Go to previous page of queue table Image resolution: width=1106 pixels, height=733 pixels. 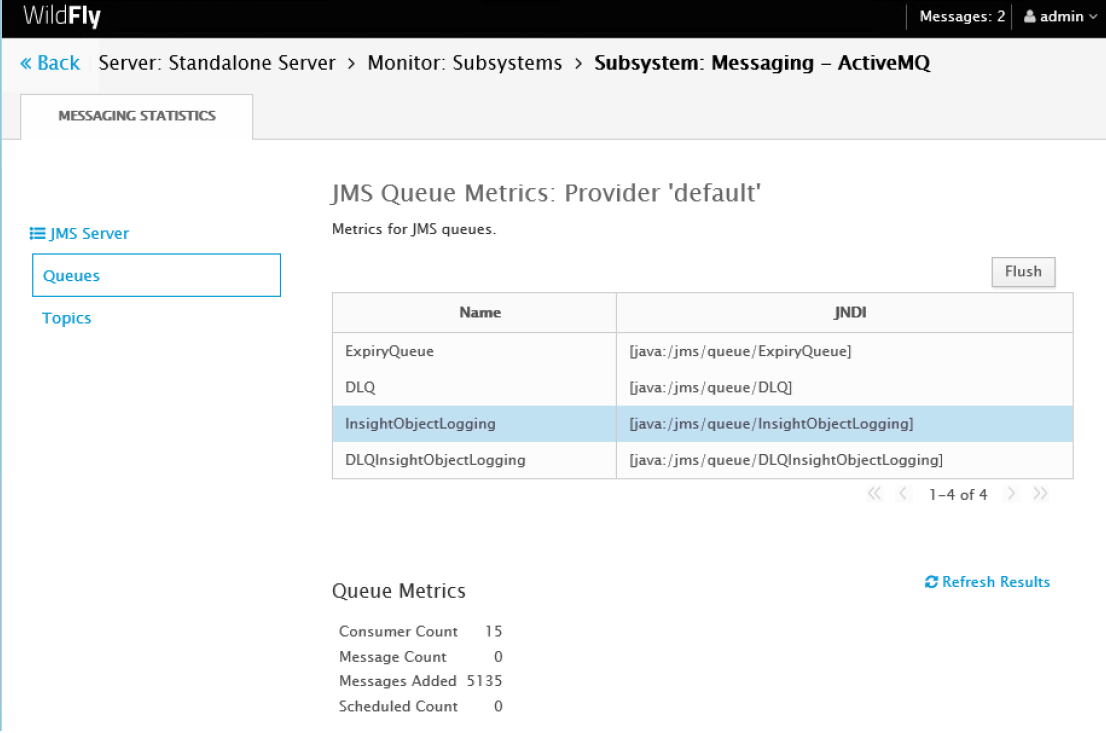[904, 494]
